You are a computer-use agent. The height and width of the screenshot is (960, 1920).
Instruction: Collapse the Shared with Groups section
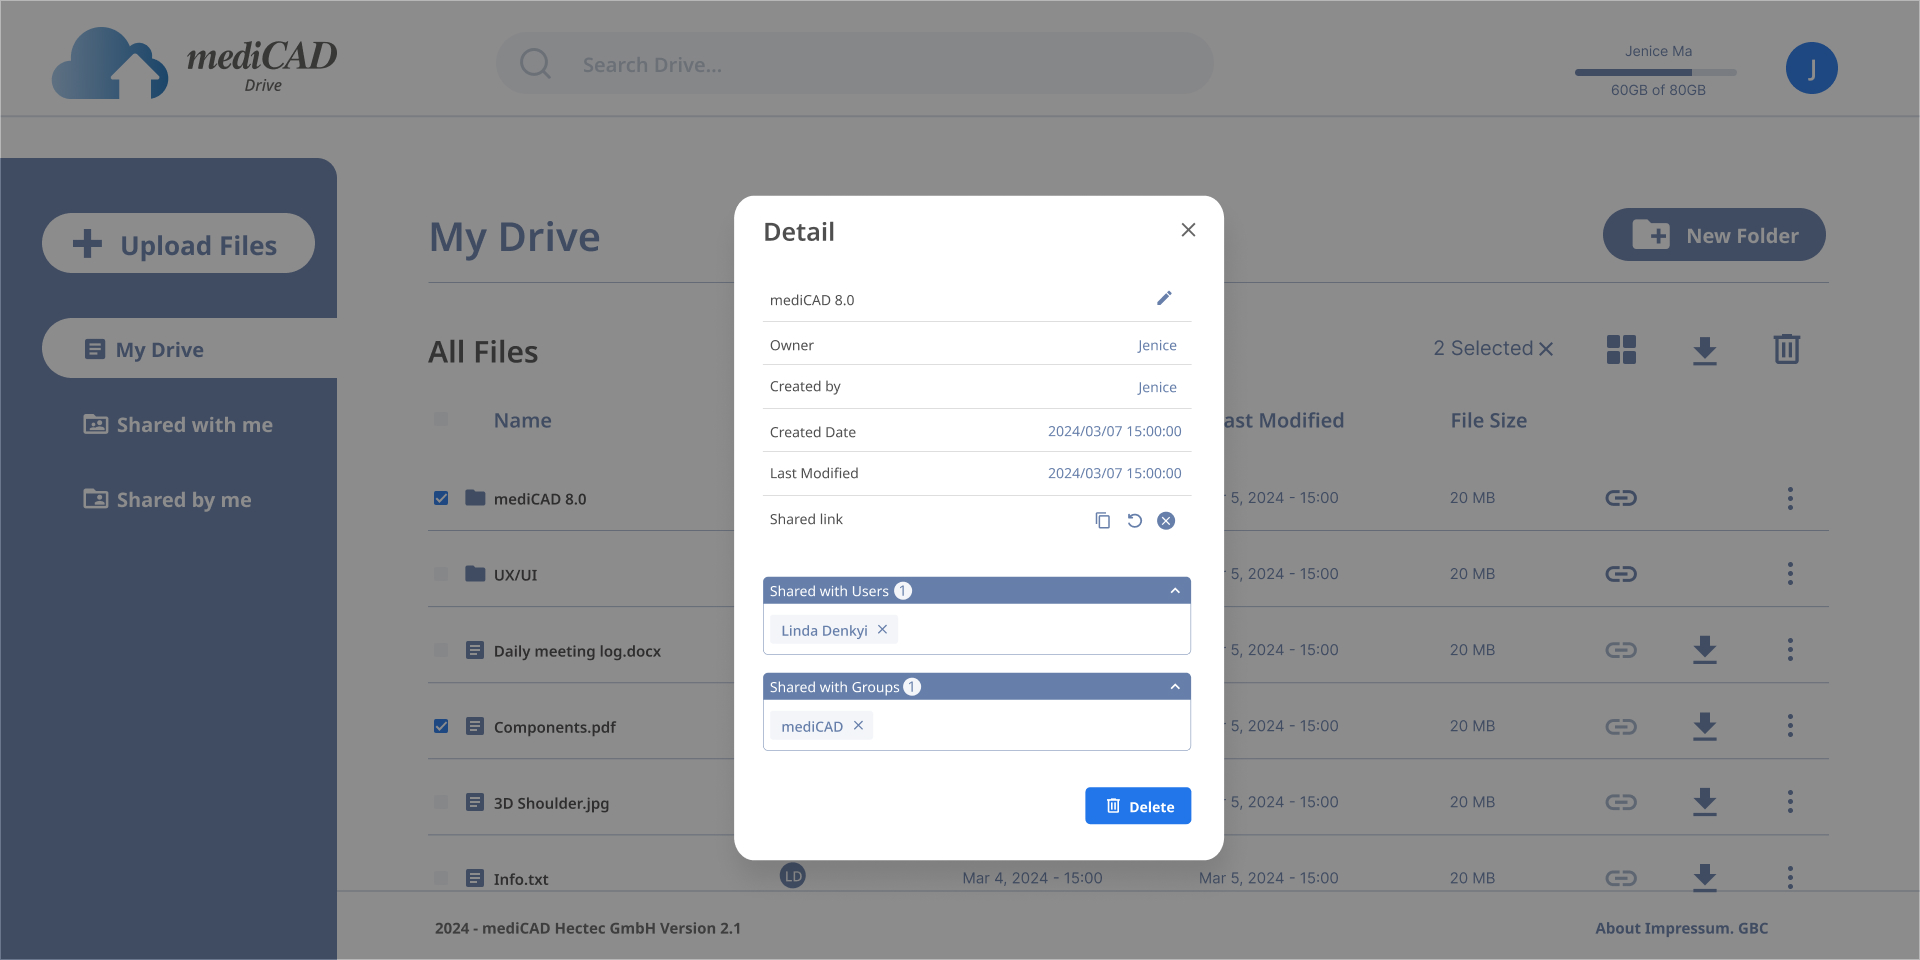coord(1175,687)
